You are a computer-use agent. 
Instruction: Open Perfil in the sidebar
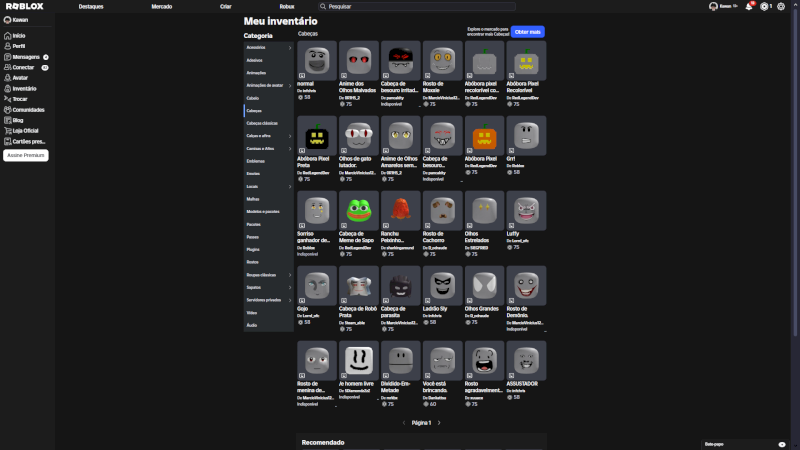tap(19, 46)
